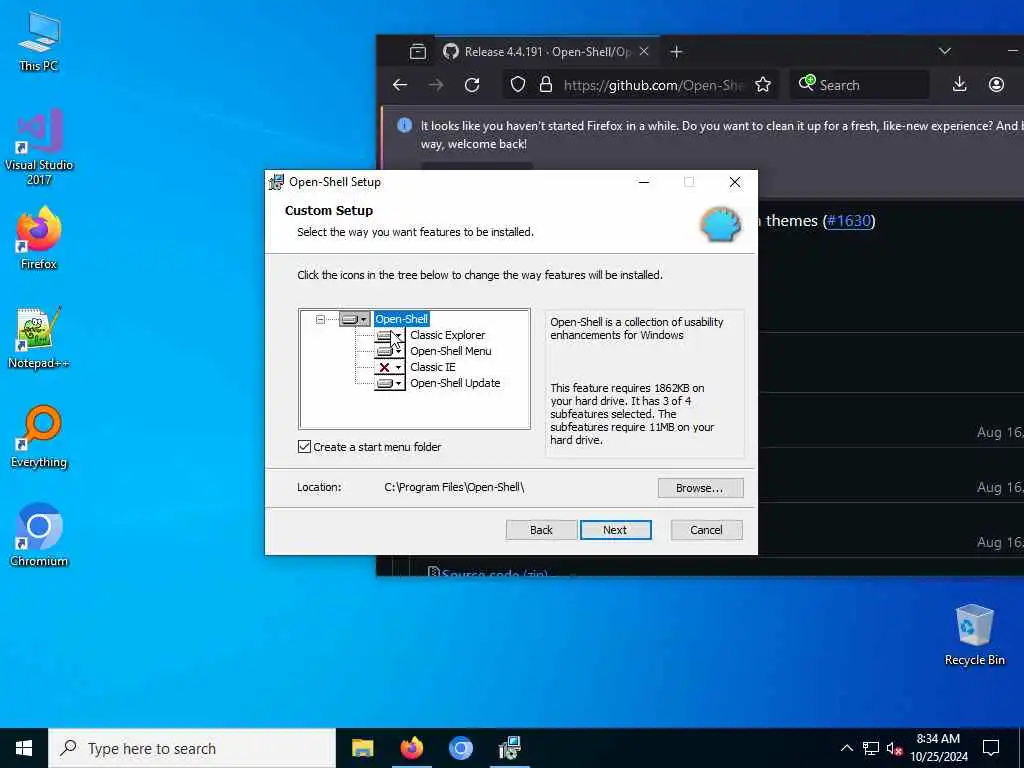Open the #1630 issue link
1024x768 pixels.
click(849, 221)
